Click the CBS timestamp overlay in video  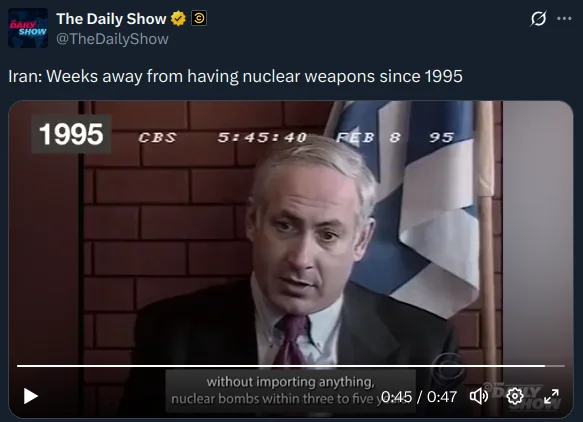[x=296, y=138]
